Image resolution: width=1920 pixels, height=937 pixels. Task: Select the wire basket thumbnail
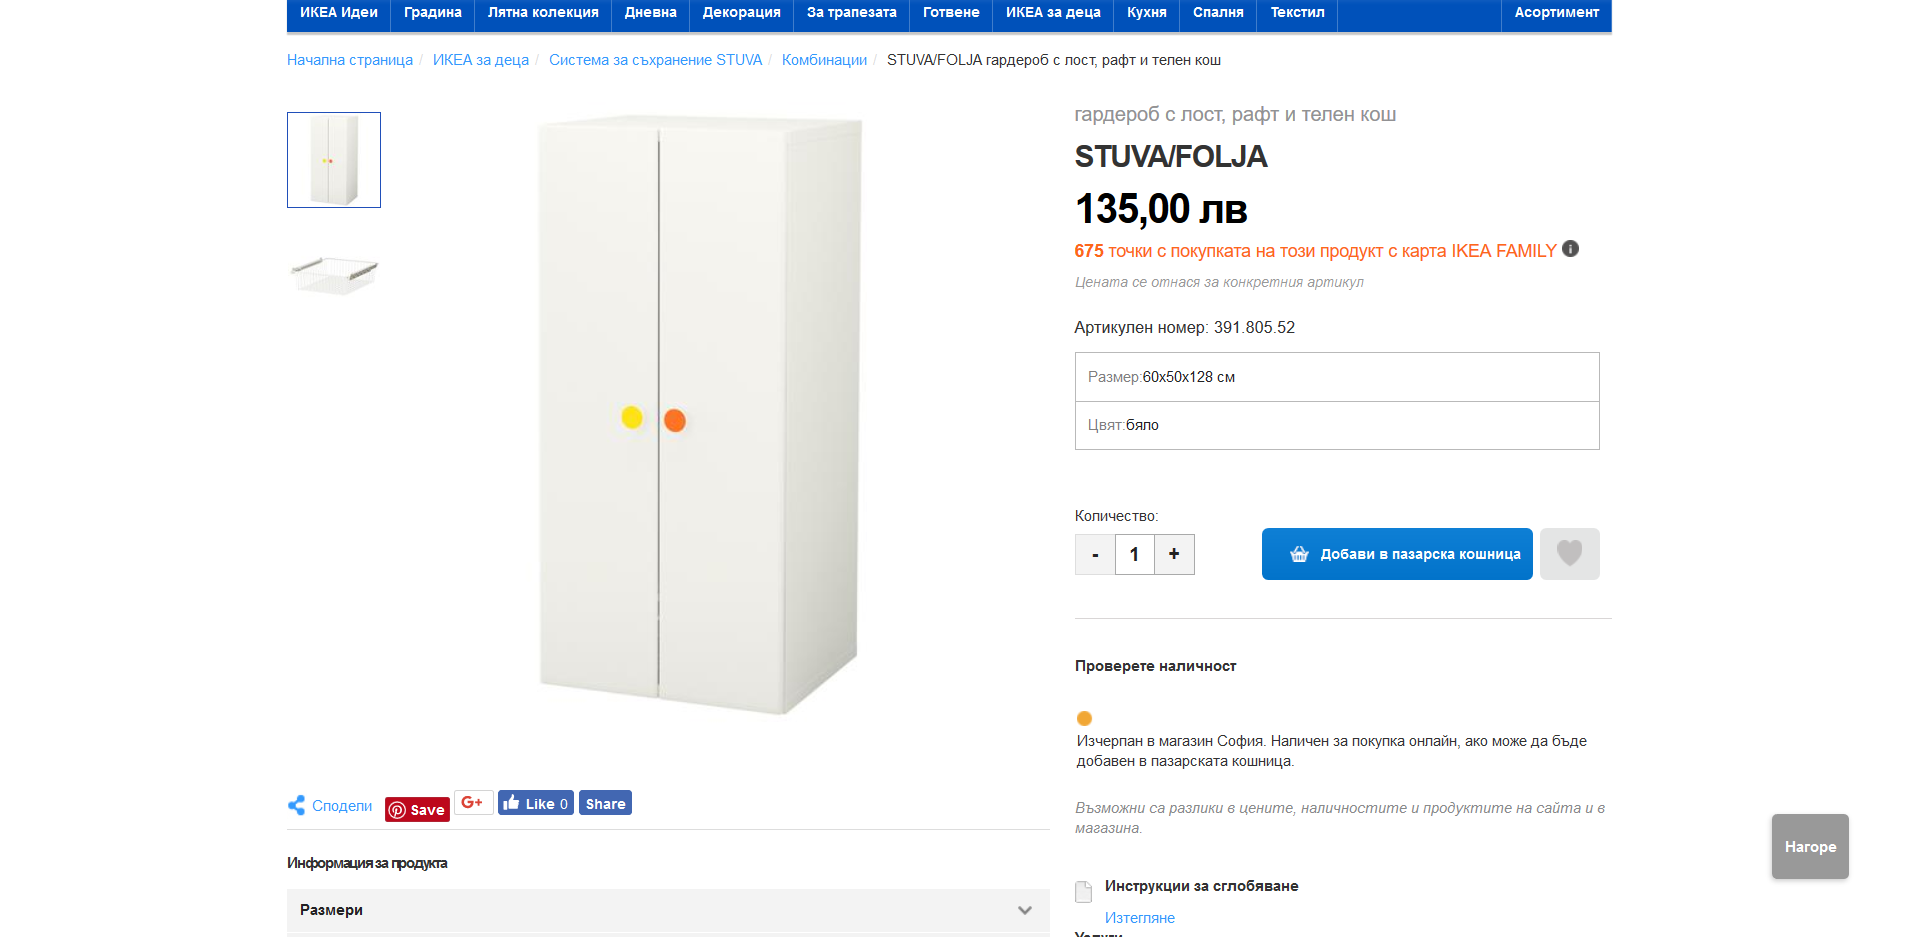tap(334, 273)
